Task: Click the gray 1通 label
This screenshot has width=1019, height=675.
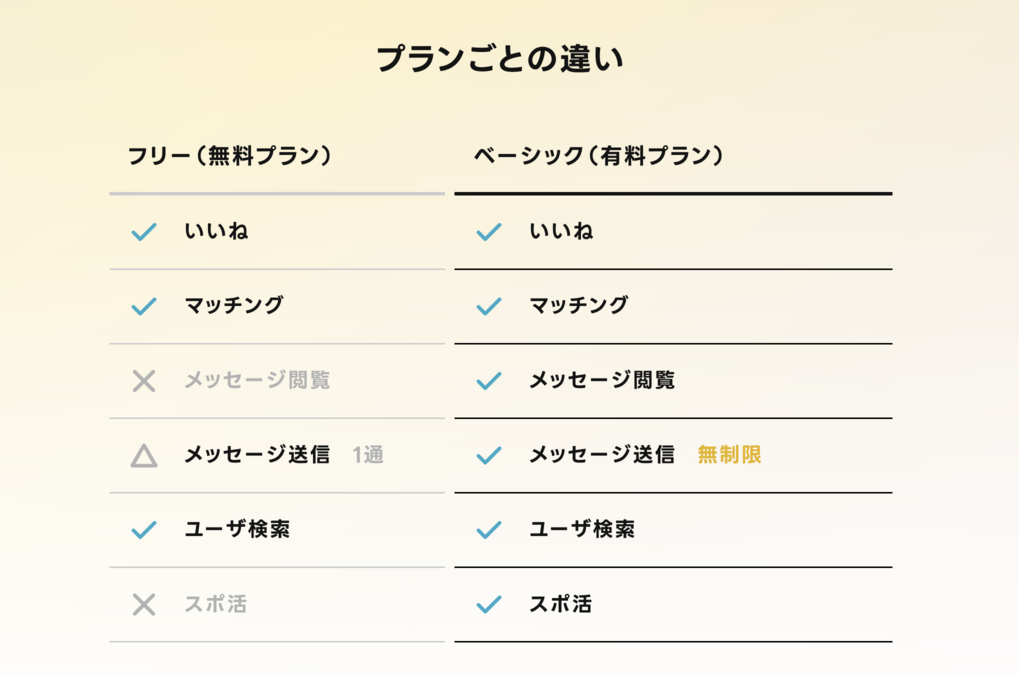Action: click(x=368, y=455)
